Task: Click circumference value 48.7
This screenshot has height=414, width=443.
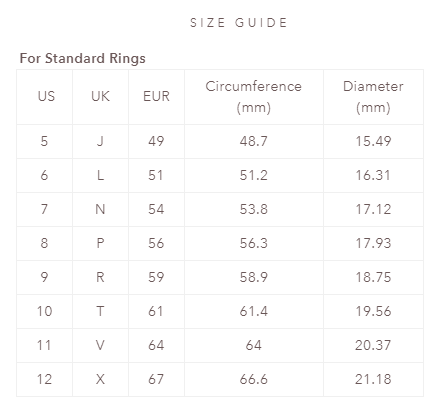Action: (x=254, y=142)
